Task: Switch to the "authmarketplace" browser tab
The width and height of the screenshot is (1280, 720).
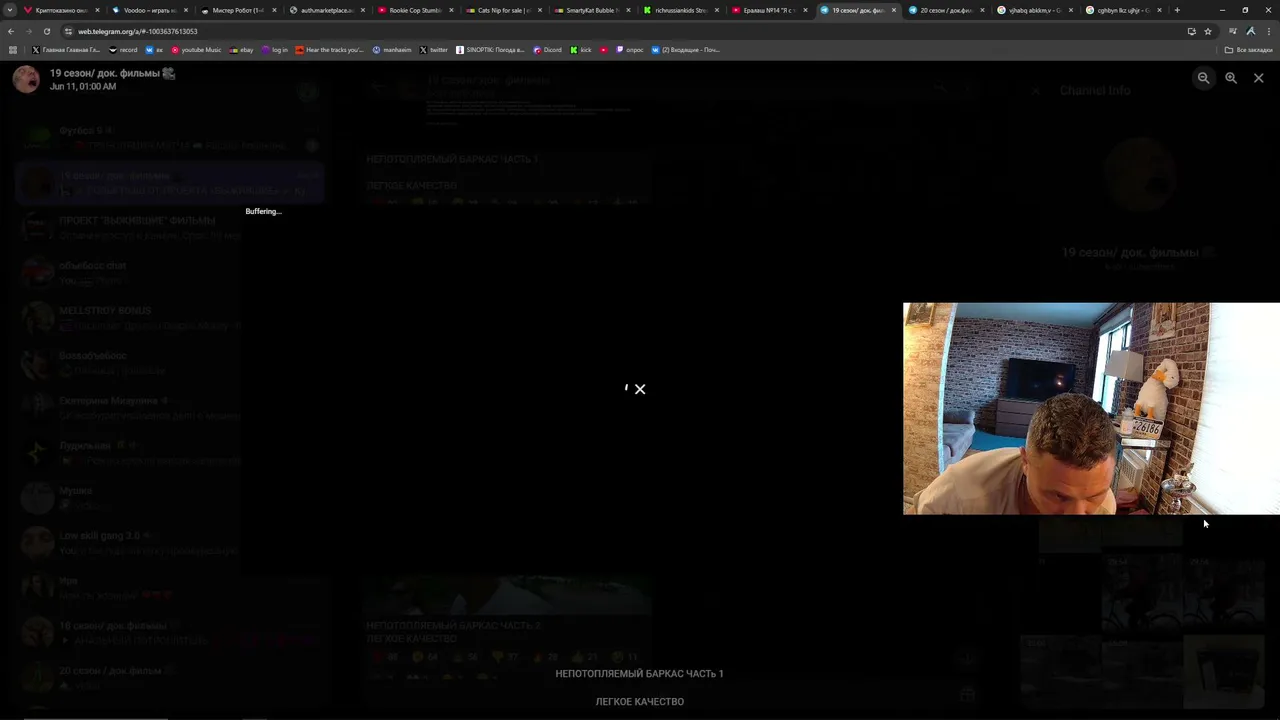Action: [325, 10]
